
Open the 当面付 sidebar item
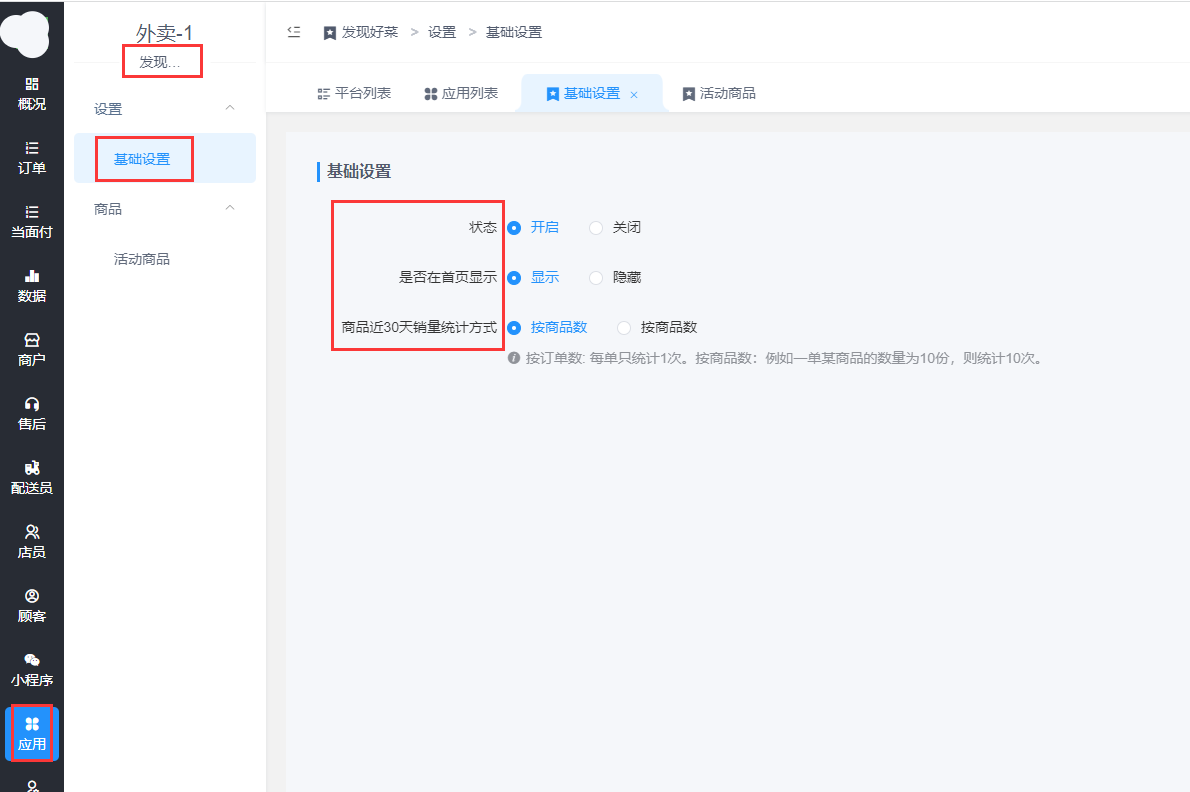32,222
